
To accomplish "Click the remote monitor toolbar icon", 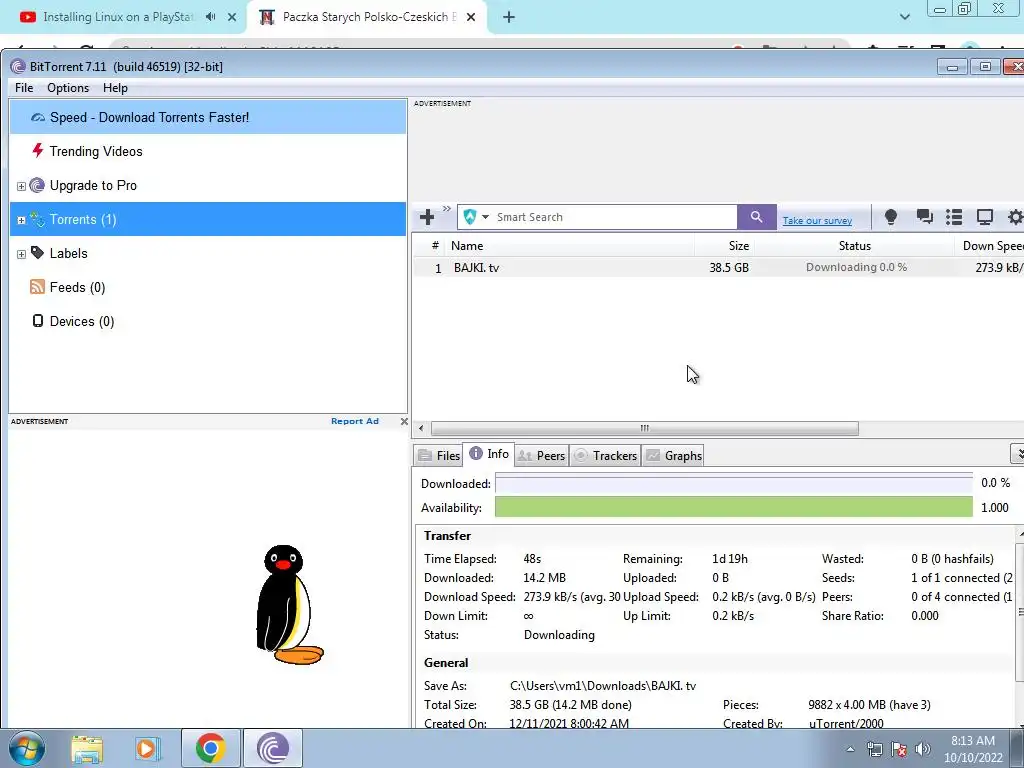I will click(x=984, y=217).
